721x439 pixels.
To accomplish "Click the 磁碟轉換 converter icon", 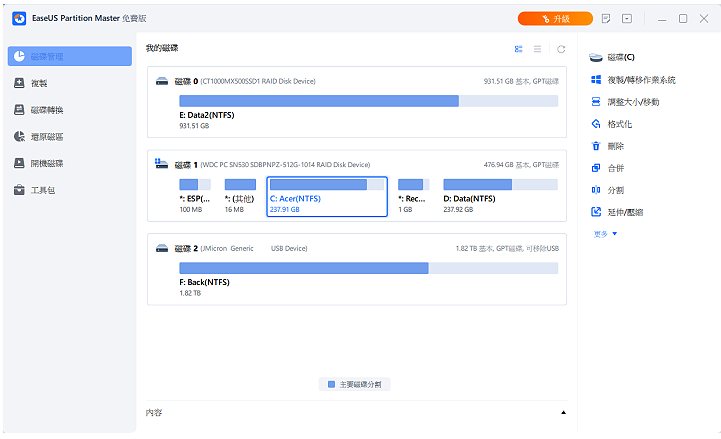I will [x=19, y=110].
